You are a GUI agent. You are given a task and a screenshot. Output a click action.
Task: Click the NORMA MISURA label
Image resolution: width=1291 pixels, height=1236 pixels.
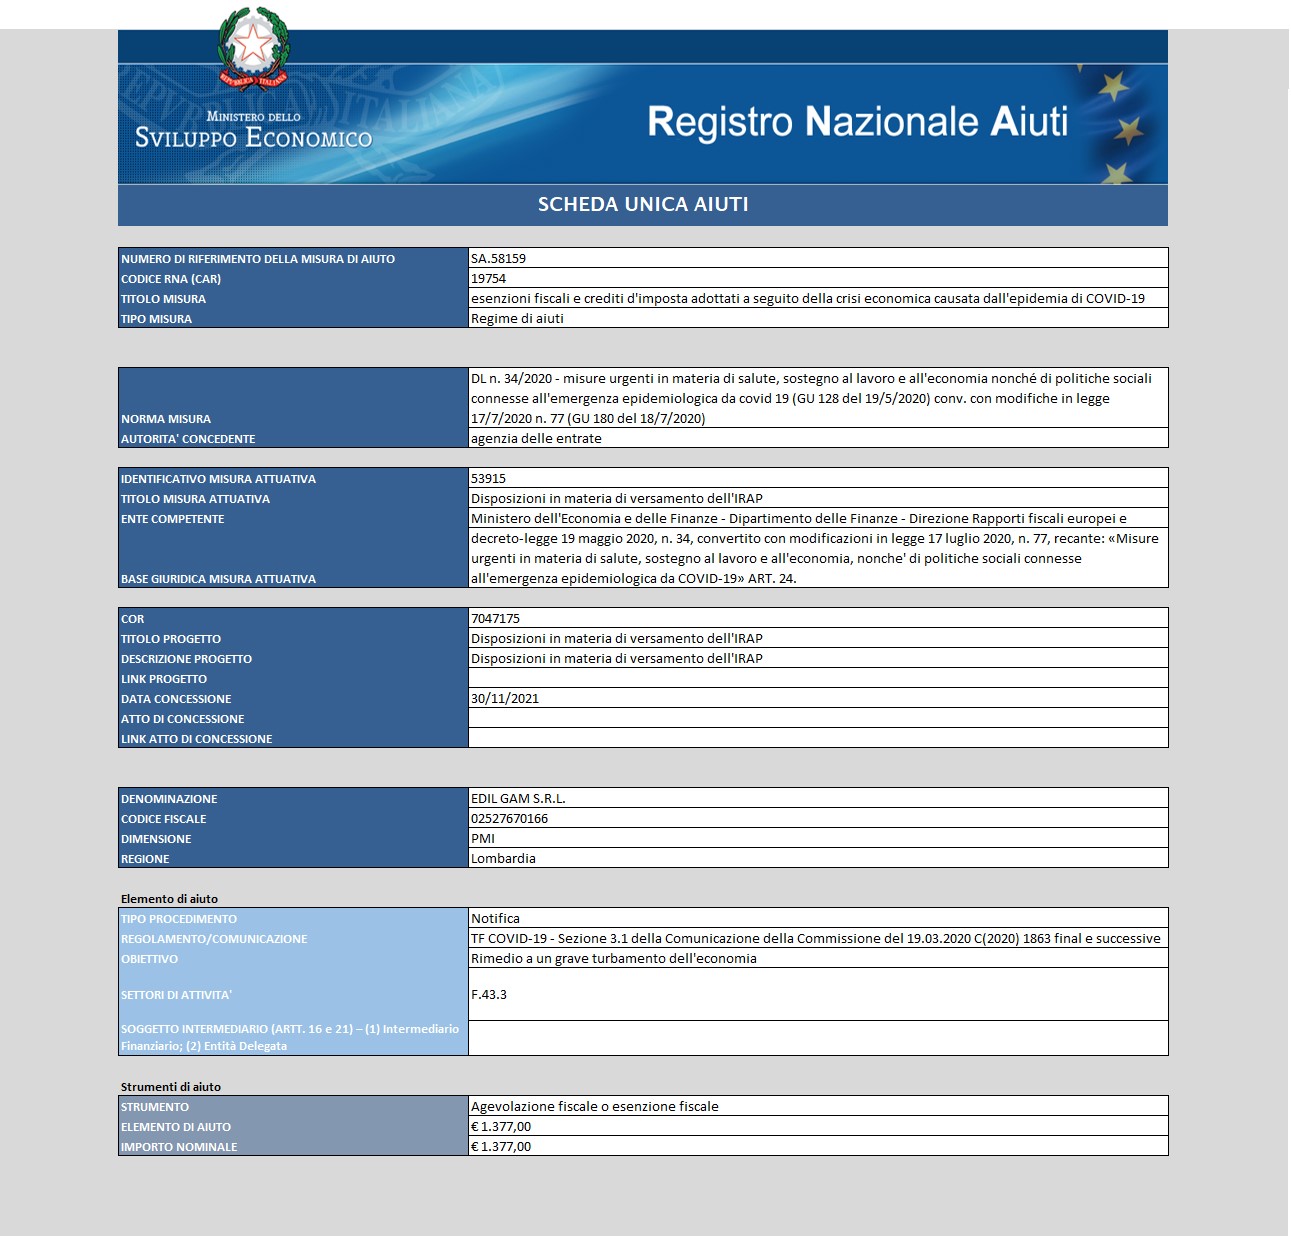pyautogui.click(x=166, y=419)
